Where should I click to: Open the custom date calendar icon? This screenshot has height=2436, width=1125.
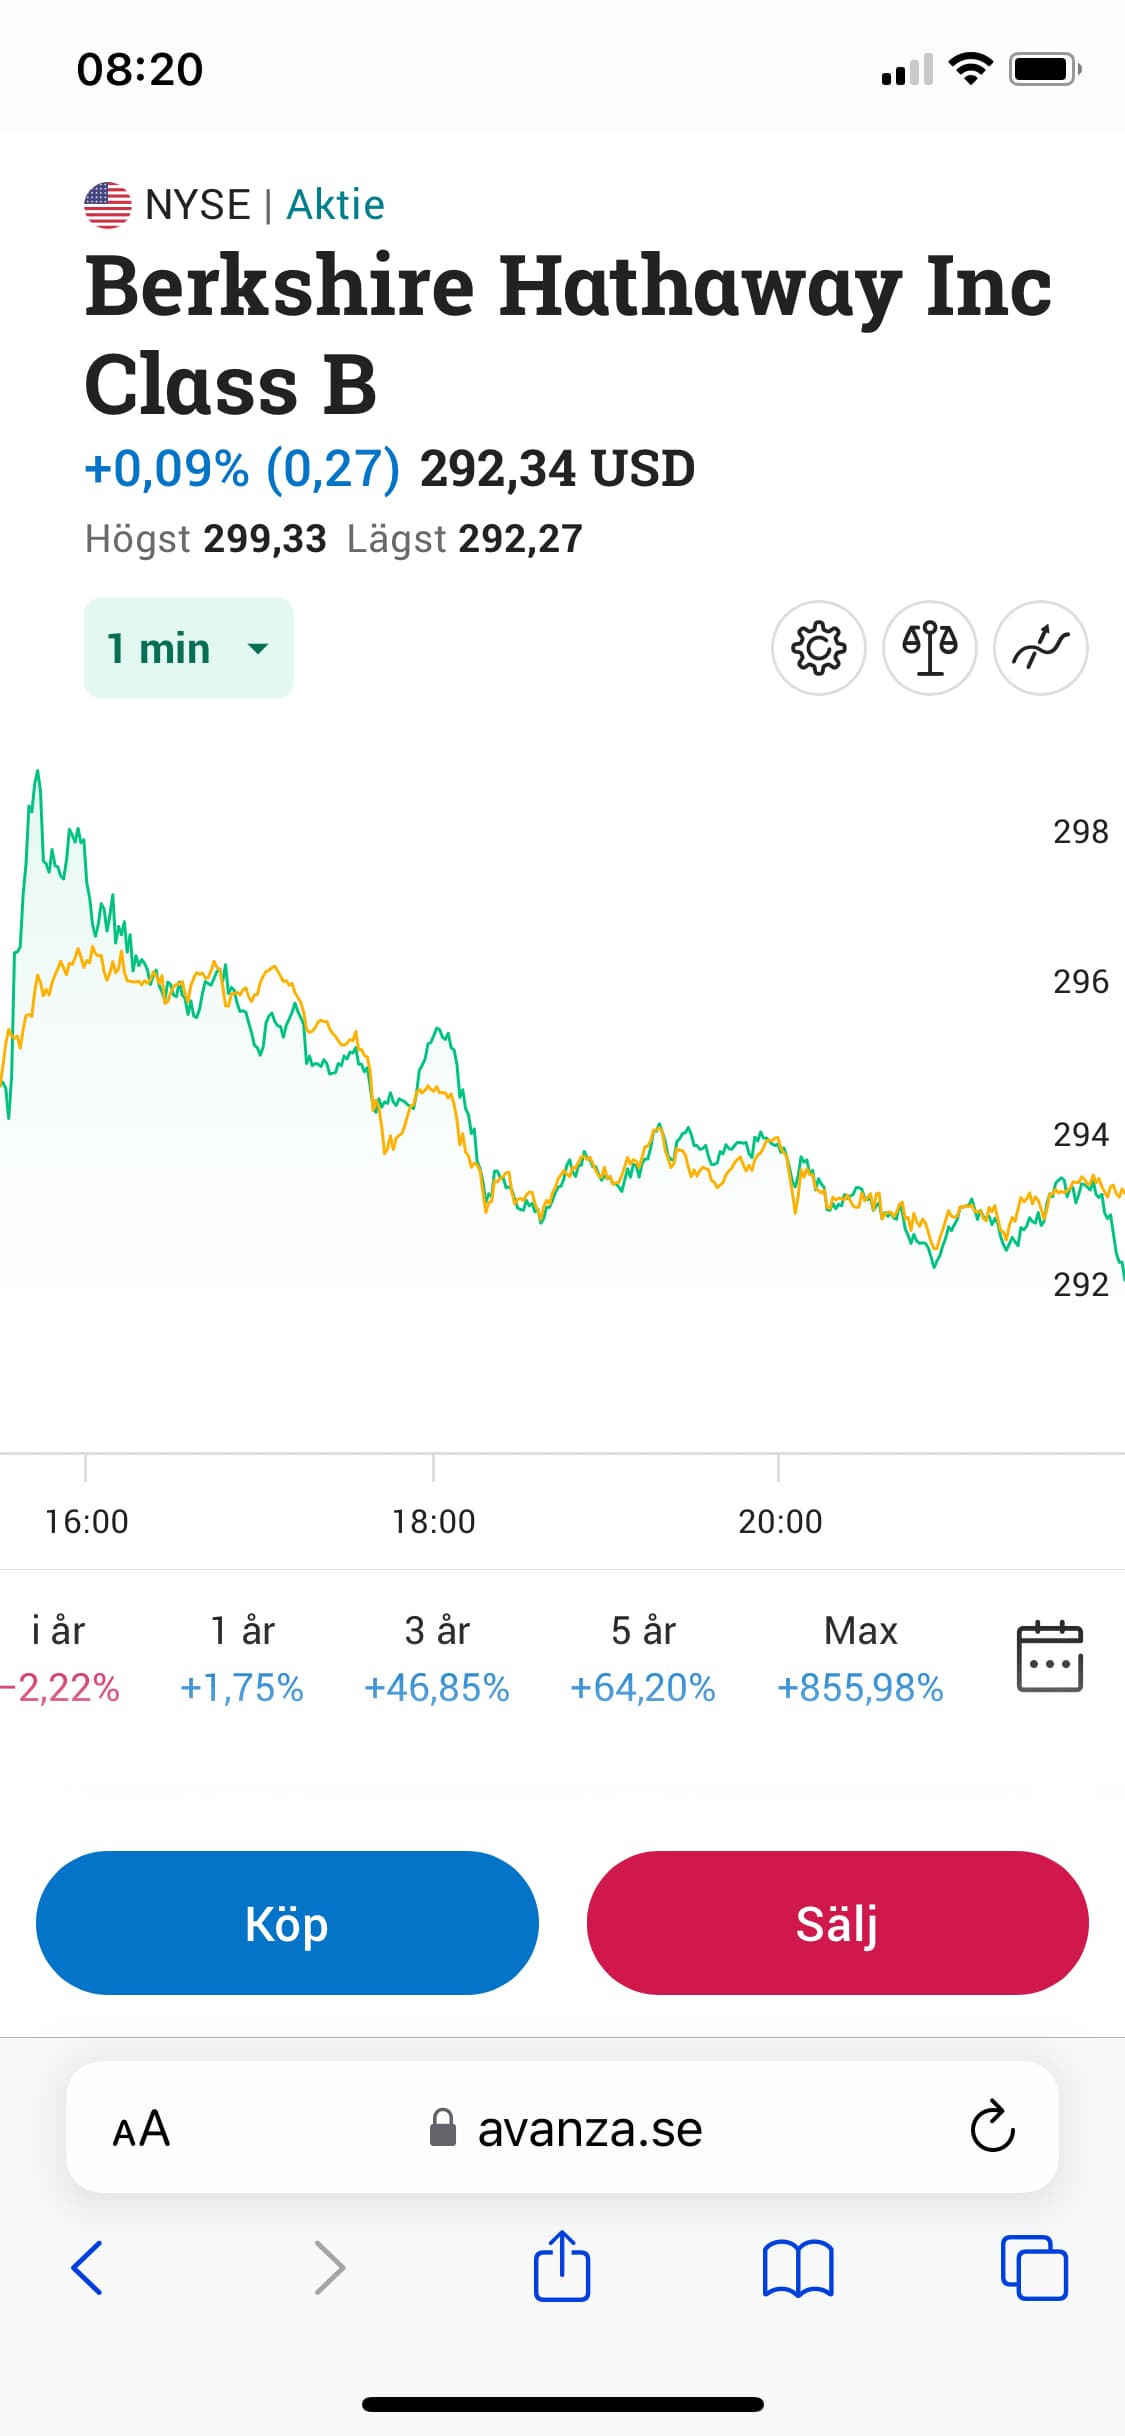(1049, 1657)
